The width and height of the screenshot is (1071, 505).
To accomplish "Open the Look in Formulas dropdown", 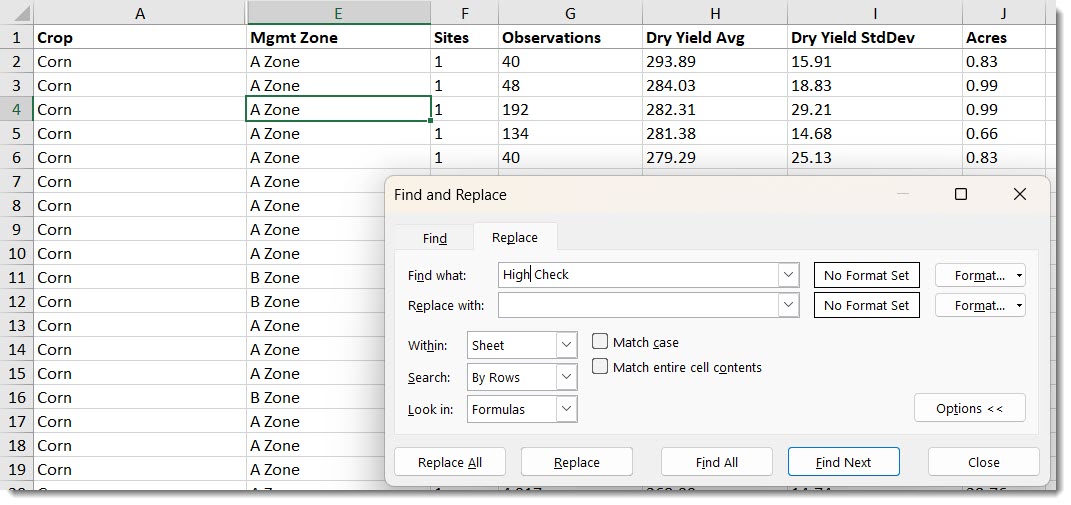I will click(567, 409).
